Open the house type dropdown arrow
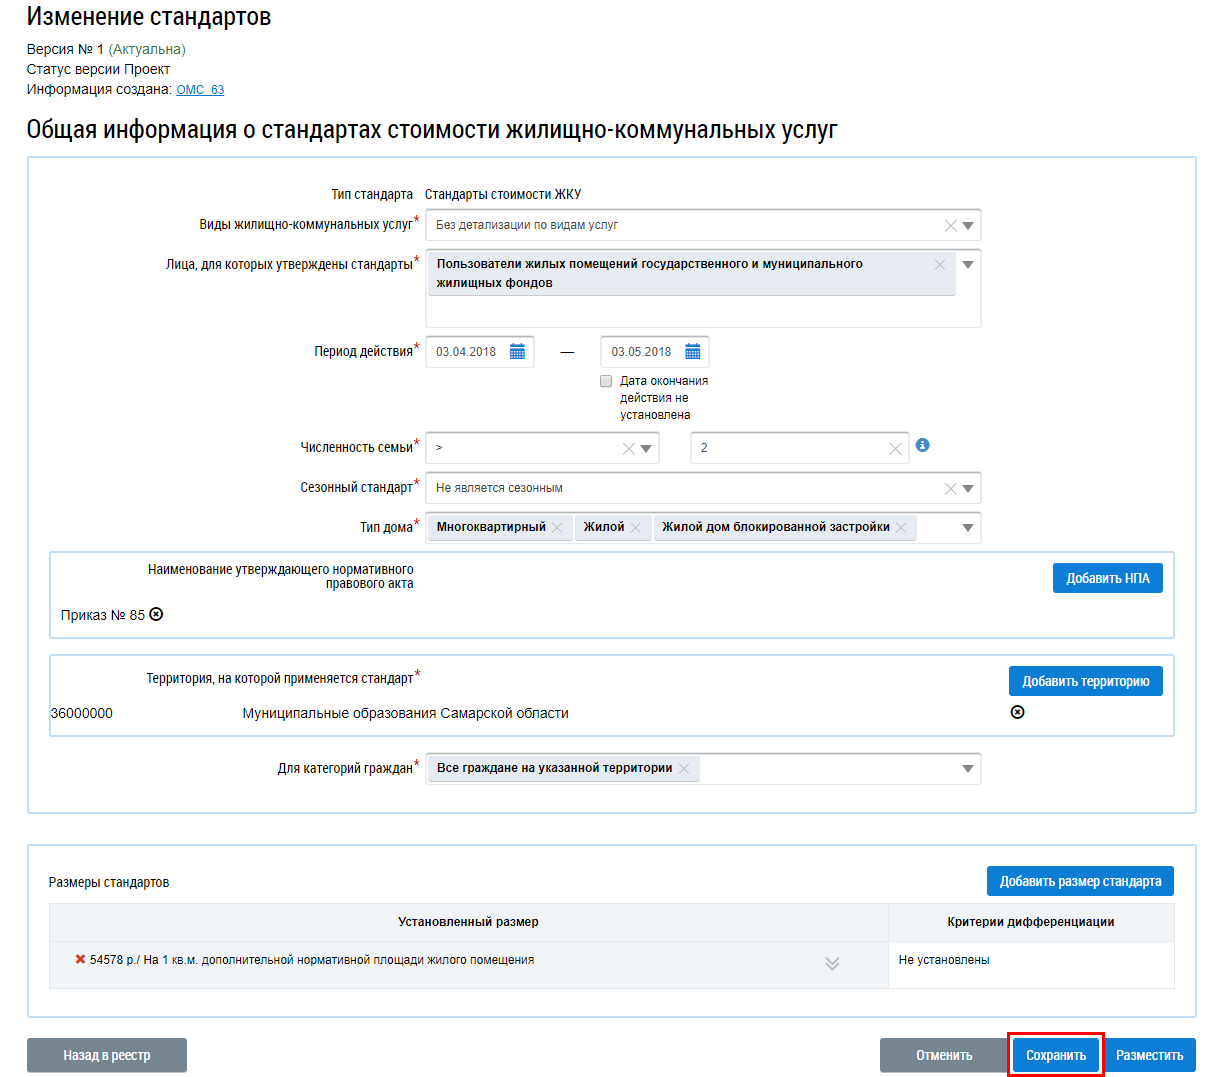 [968, 528]
